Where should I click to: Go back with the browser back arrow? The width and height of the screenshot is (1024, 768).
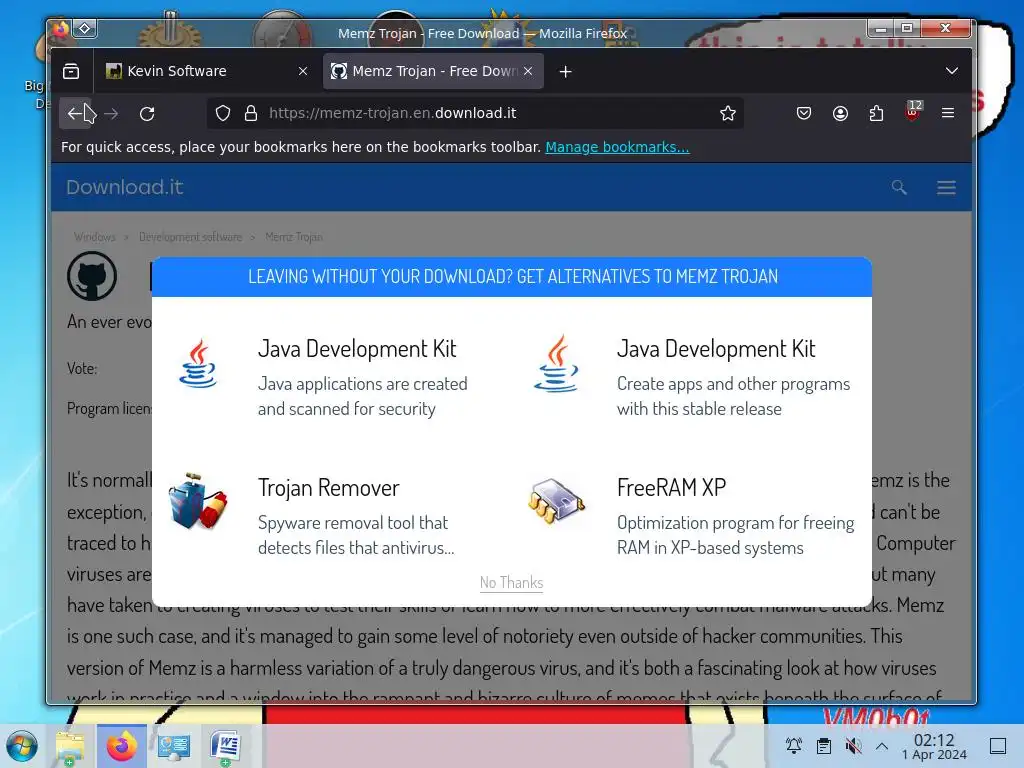[74, 114]
